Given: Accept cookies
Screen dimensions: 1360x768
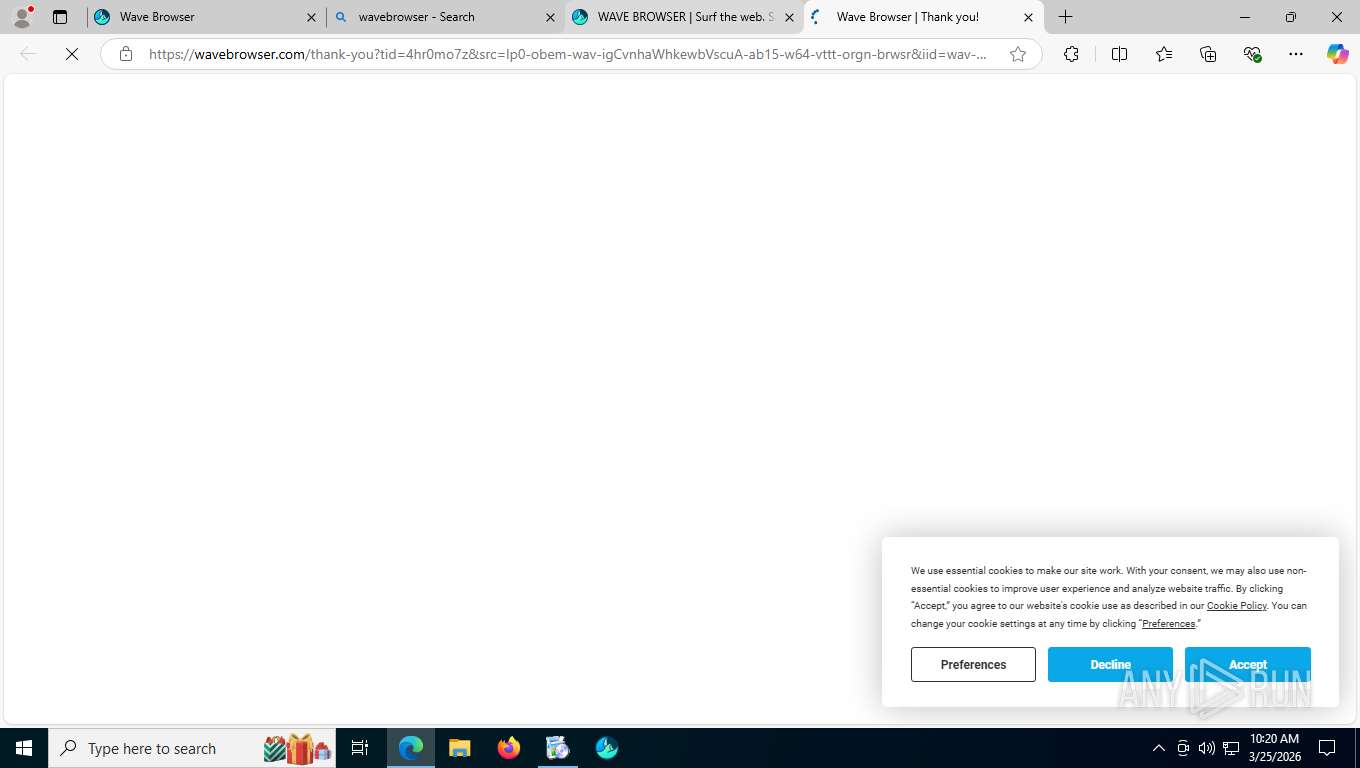Looking at the screenshot, I should (1247, 664).
